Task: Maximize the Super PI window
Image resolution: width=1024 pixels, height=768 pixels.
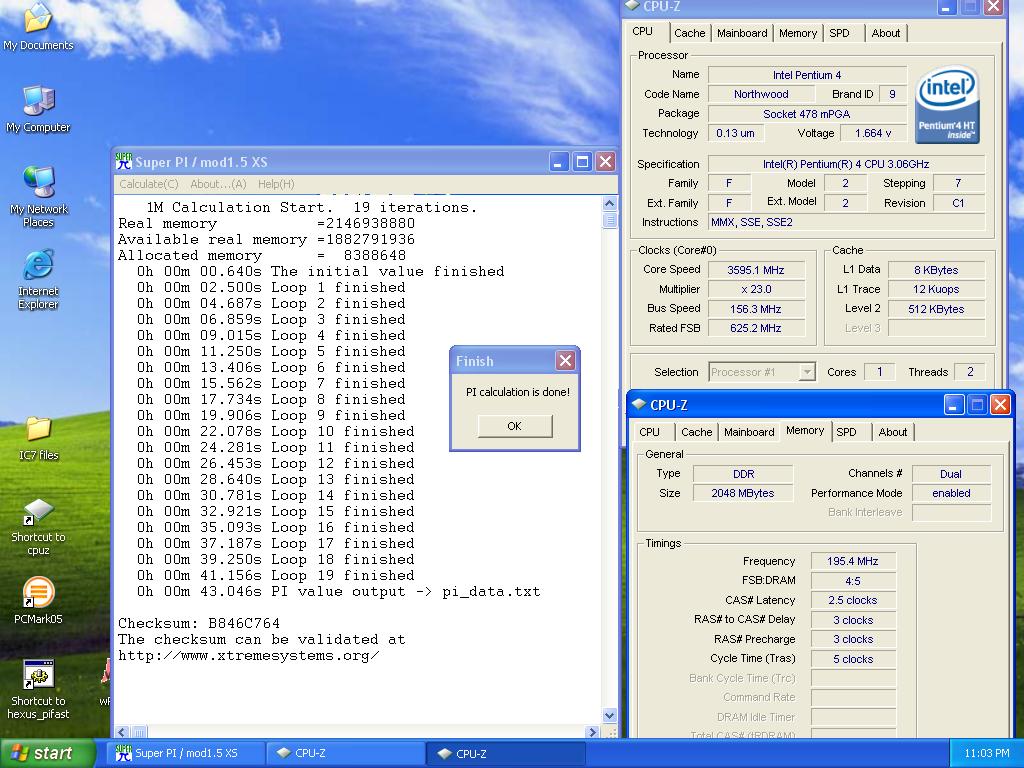Action: (582, 161)
